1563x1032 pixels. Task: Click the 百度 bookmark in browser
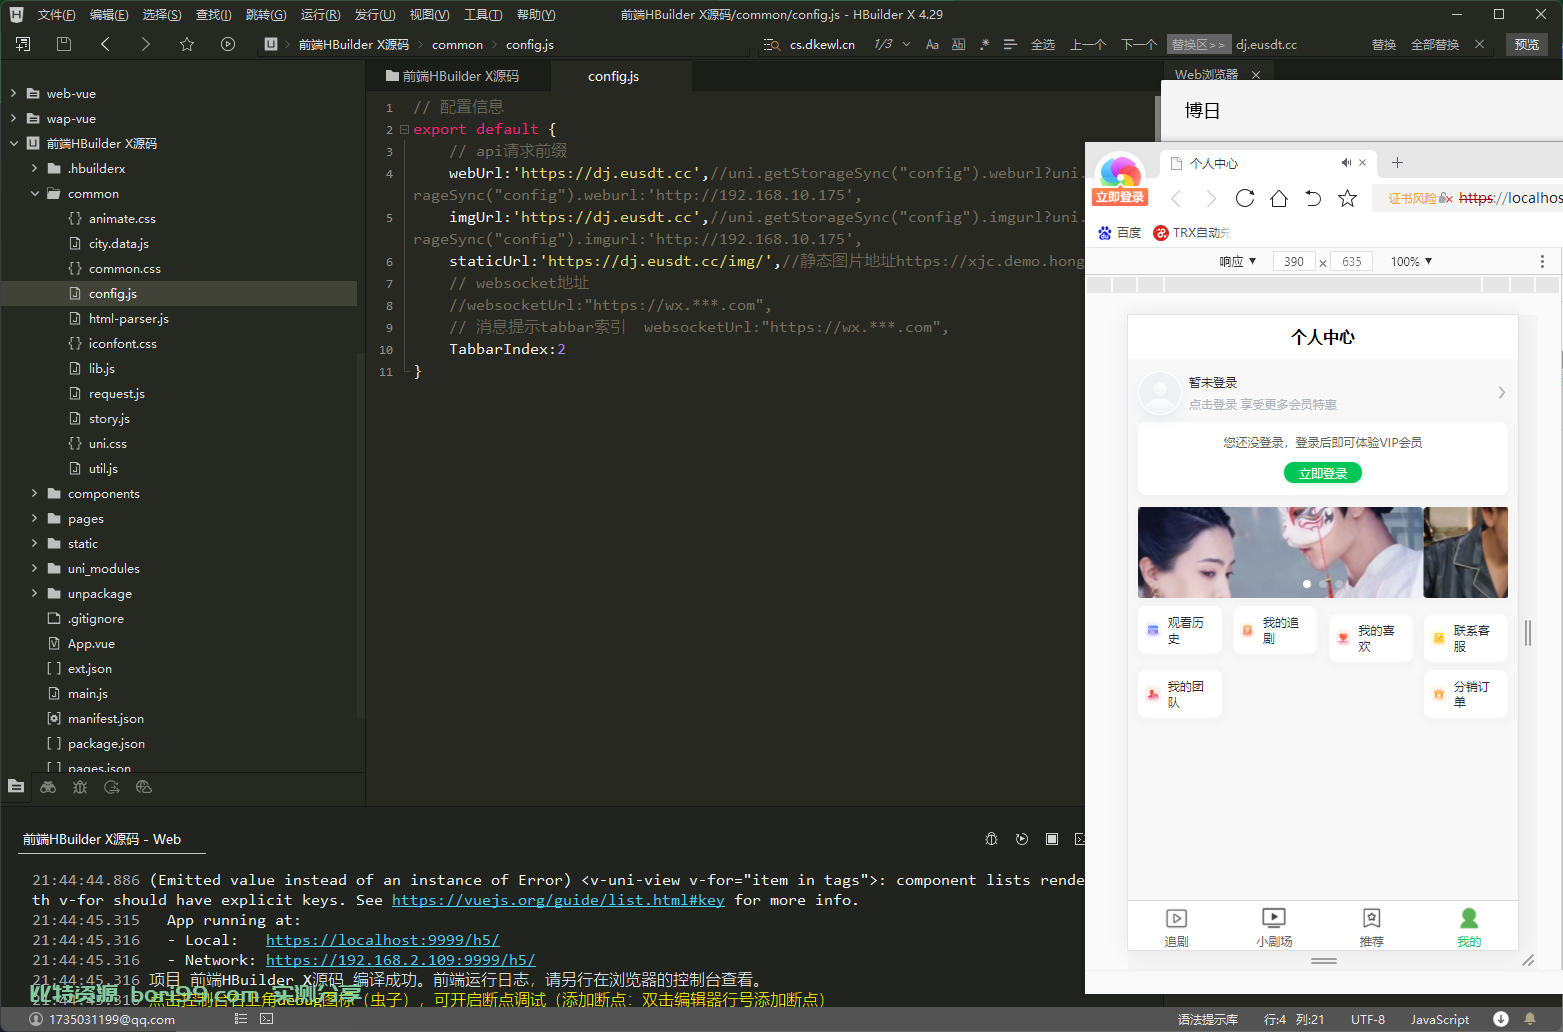[x=1119, y=233]
